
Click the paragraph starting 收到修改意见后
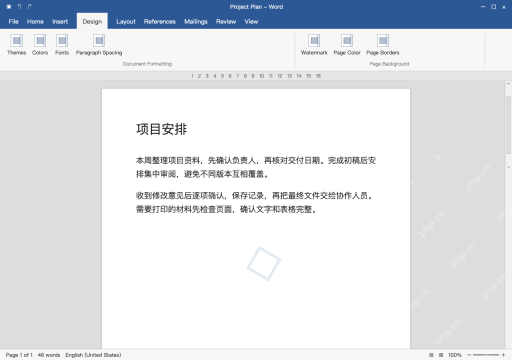[255, 202]
